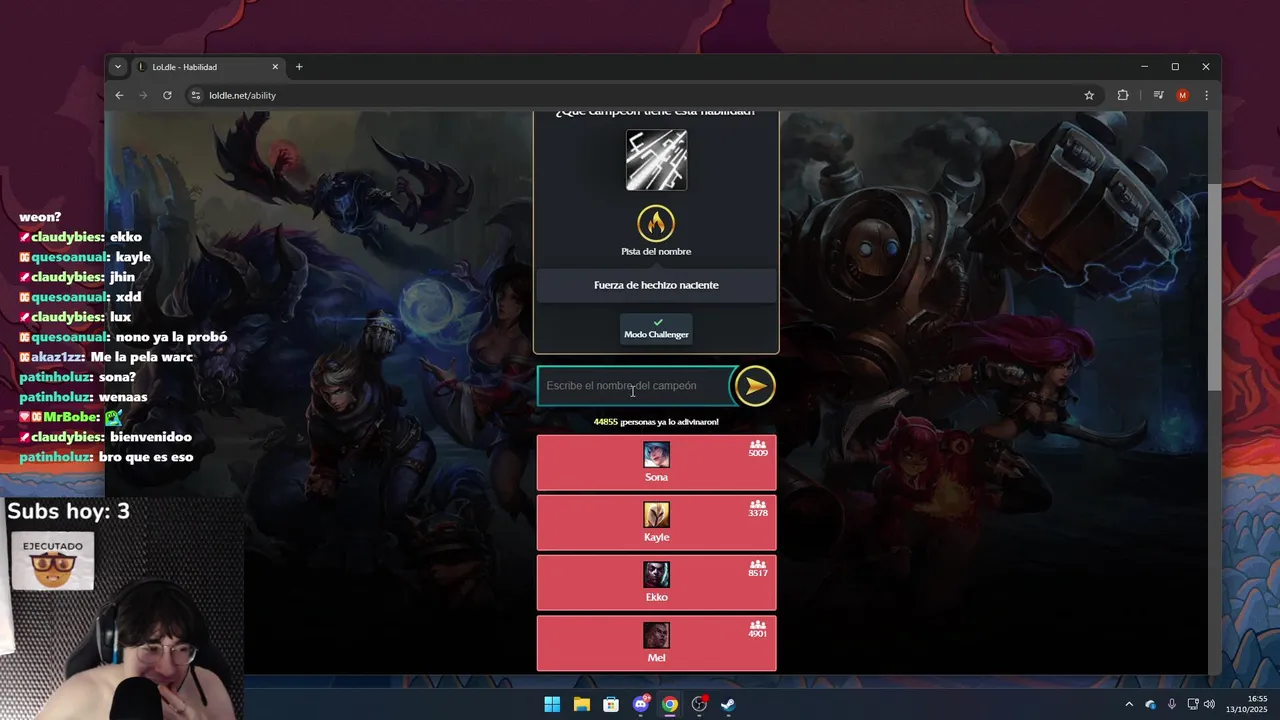Select the LoLdle - Habilidad tab

click(x=207, y=67)
